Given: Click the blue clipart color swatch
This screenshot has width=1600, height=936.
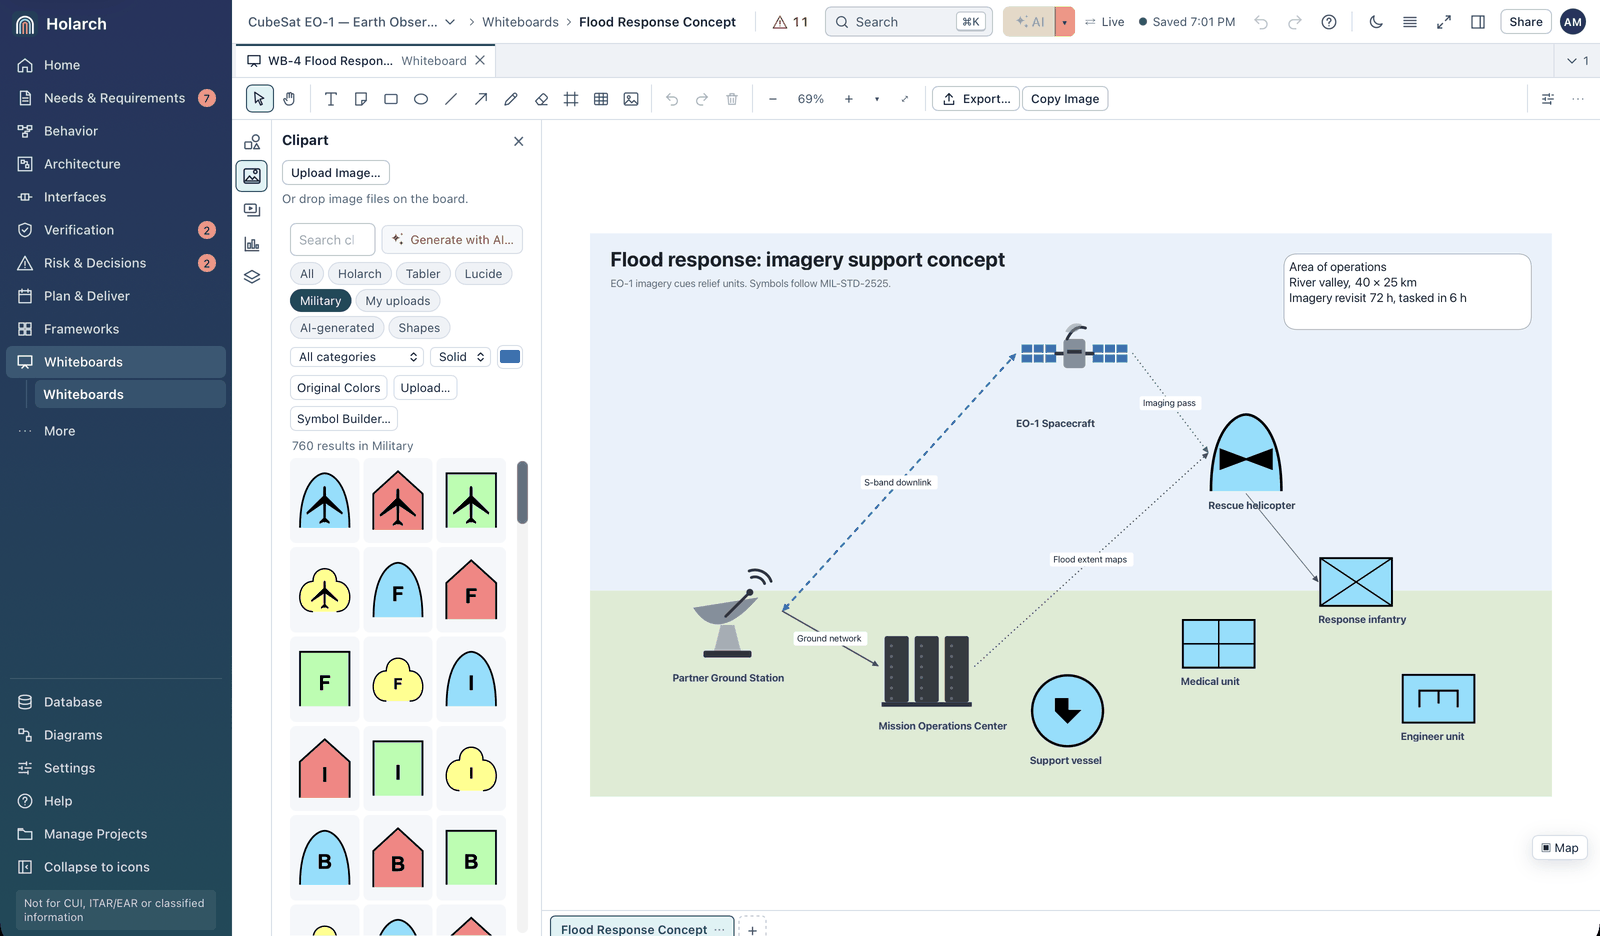Looking at the screenshot, I should click(510, 357).
